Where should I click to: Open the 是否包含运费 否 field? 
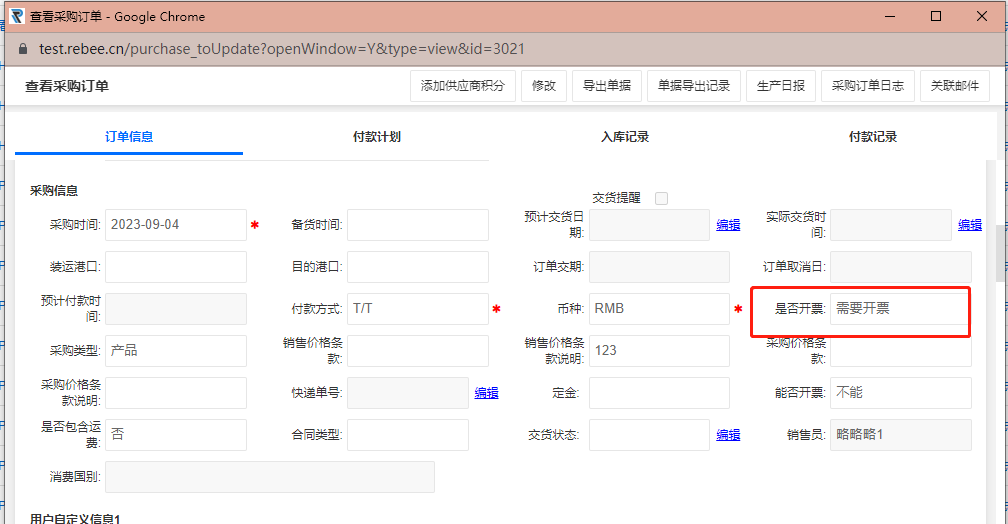(x=176, y=435)
